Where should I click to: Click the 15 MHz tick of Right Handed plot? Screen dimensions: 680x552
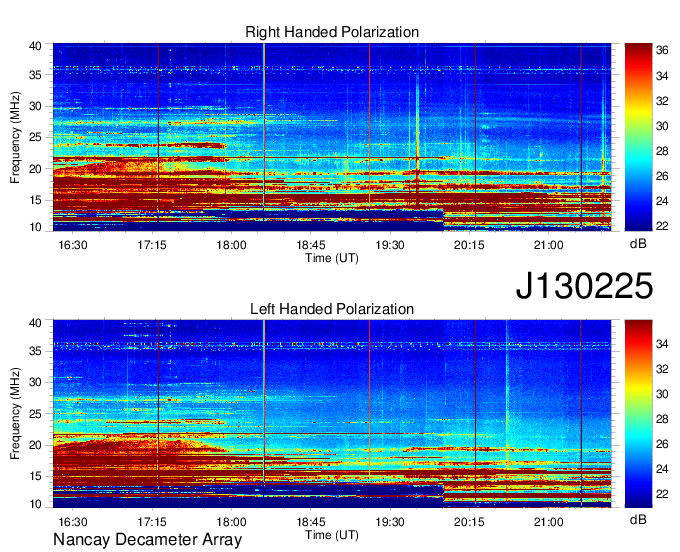pyautogui.click(x=35, y=200)
